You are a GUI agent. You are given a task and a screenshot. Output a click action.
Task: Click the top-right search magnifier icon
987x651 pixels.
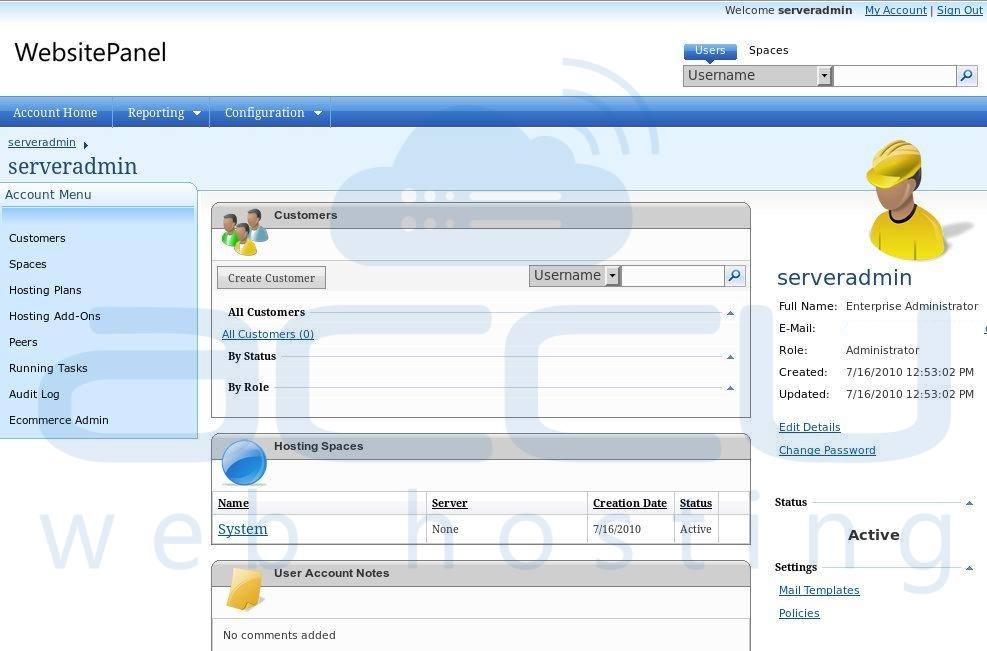point(966,75)
